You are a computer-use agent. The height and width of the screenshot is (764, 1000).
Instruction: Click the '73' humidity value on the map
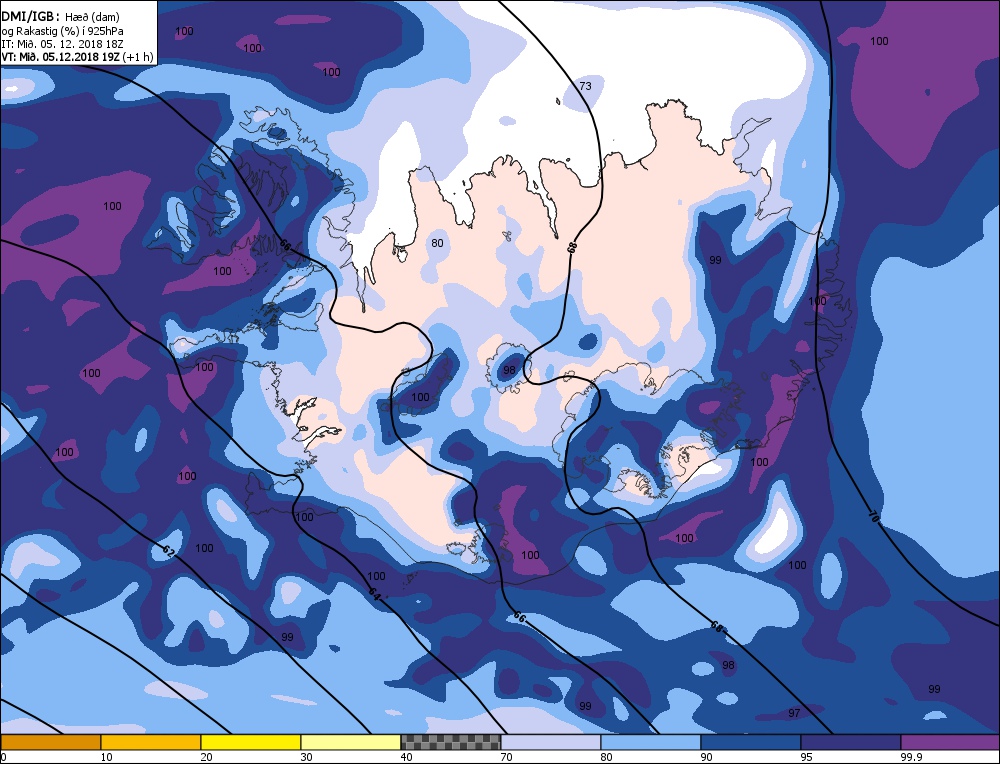[585, 86]
